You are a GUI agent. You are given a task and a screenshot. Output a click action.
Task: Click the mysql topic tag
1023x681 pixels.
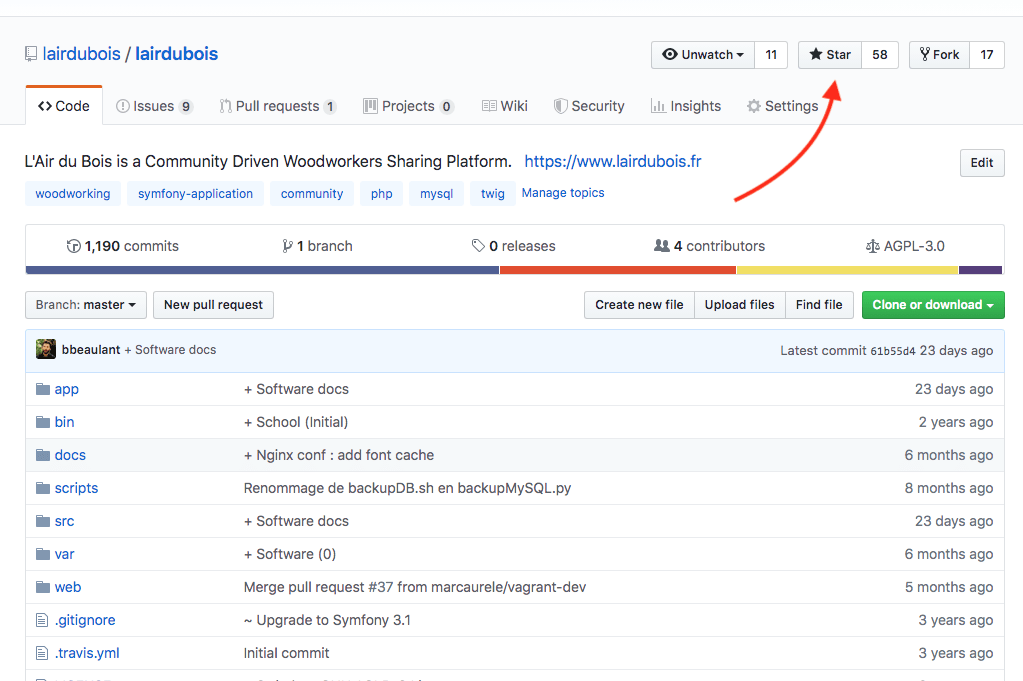[x=436, y=194]
